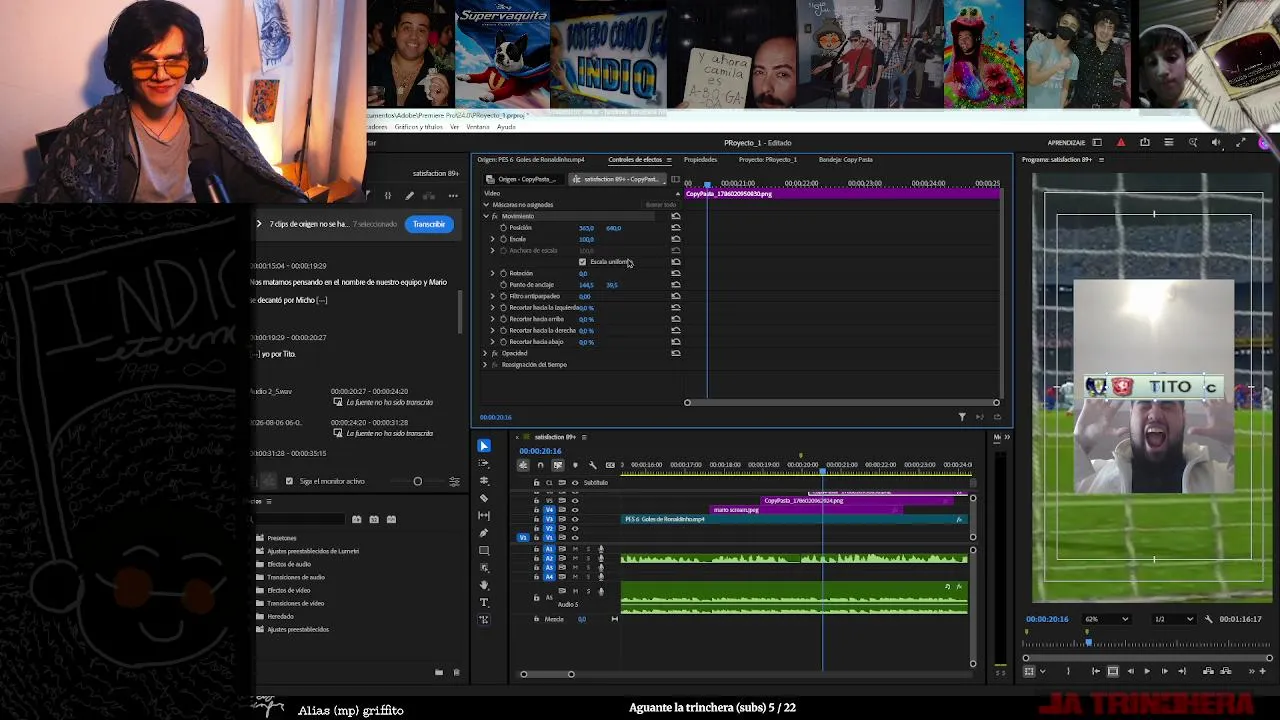
Task: Open Efectos de vídeo folder
Action: [290, 590]
